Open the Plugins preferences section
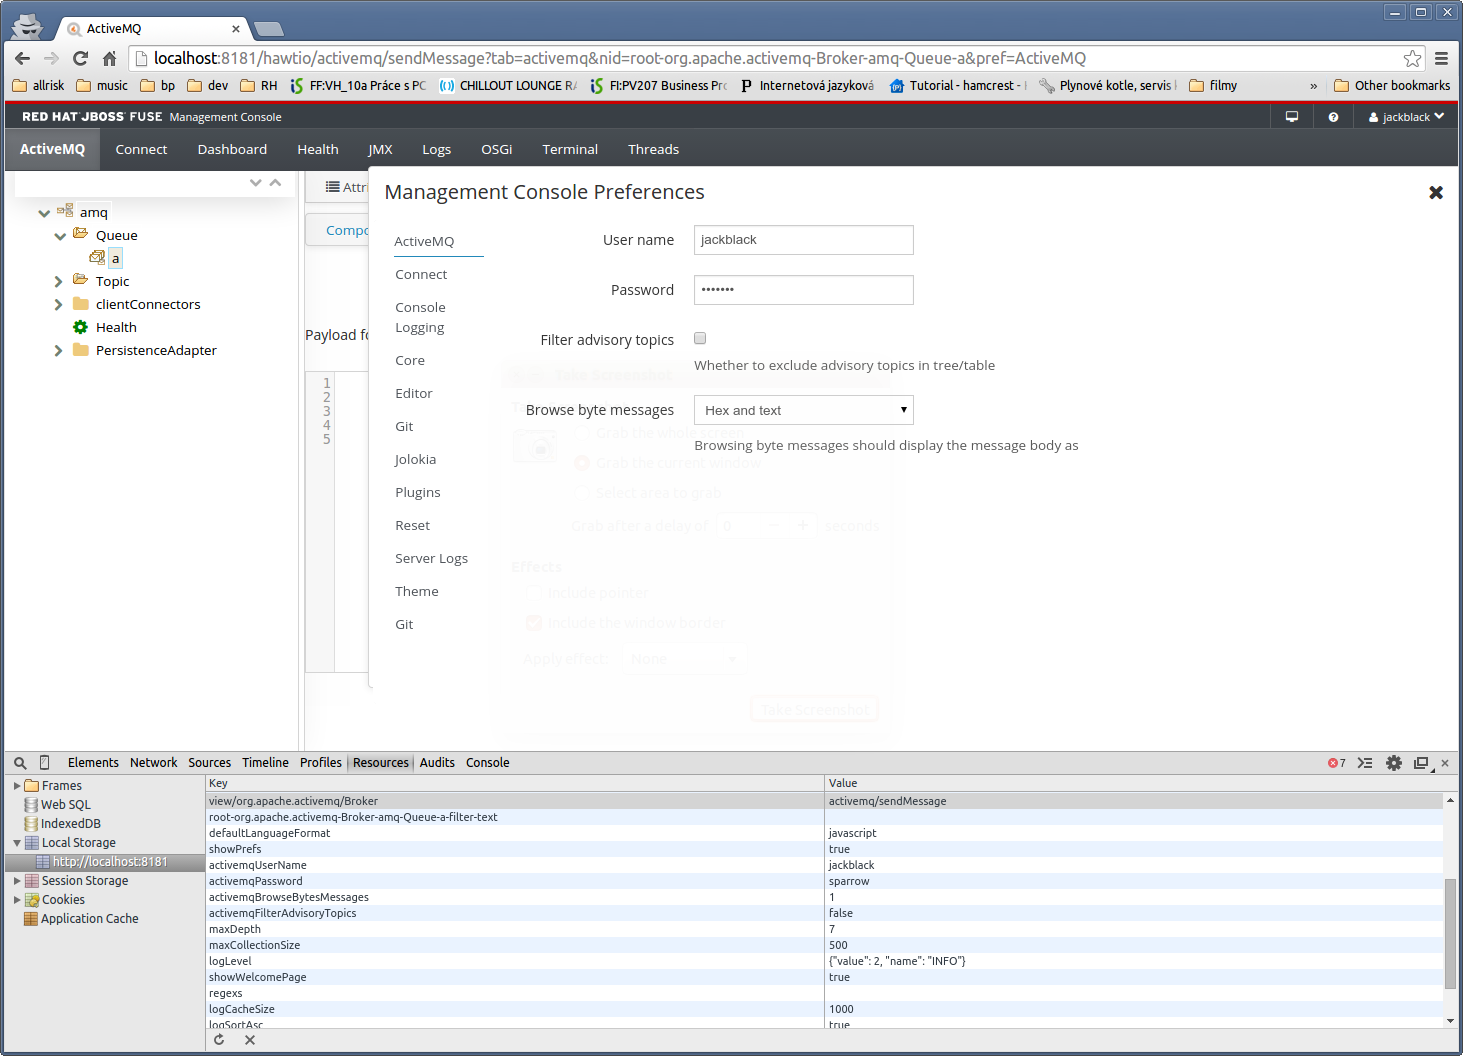This screenshot has height=1056, width=1463. [x=418, y=492]
